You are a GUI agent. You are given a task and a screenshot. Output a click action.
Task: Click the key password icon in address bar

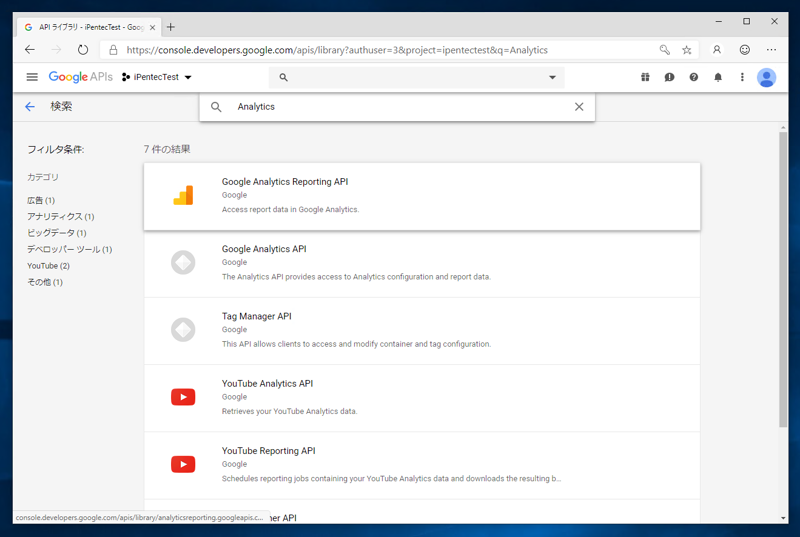[x=664, y=49]
